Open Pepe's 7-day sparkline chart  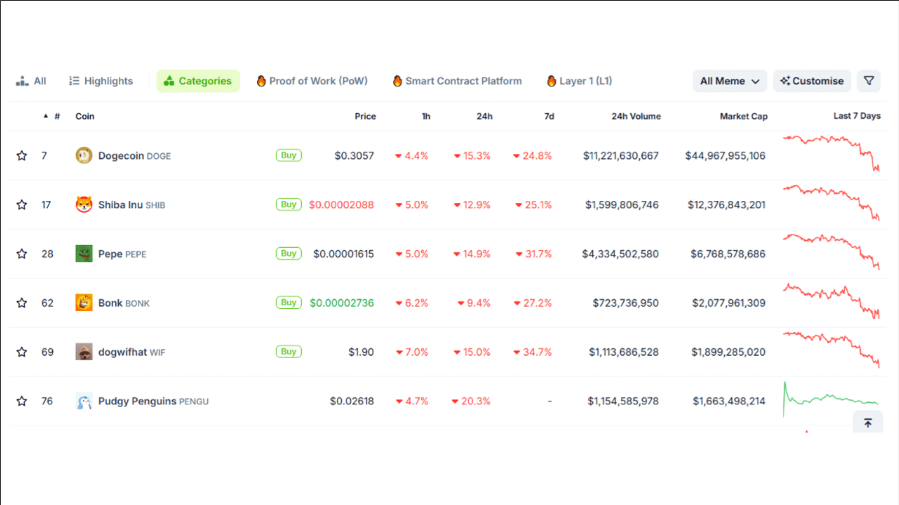coord(831,251)
